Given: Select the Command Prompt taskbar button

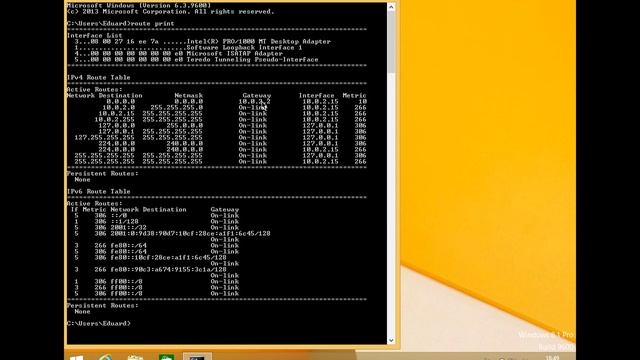Looking at the screenshot, I should (197, 357).
